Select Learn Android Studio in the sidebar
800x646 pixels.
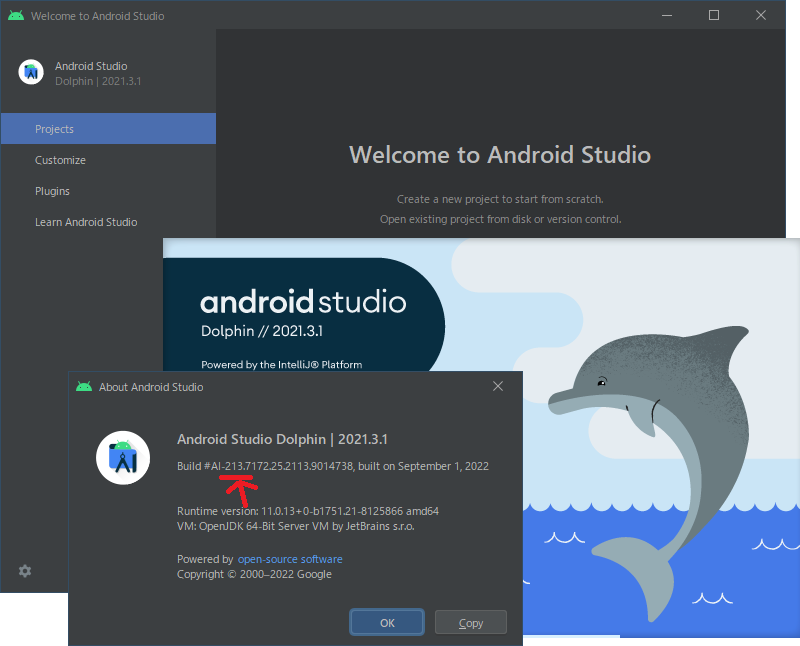click(x=86, y=221)
